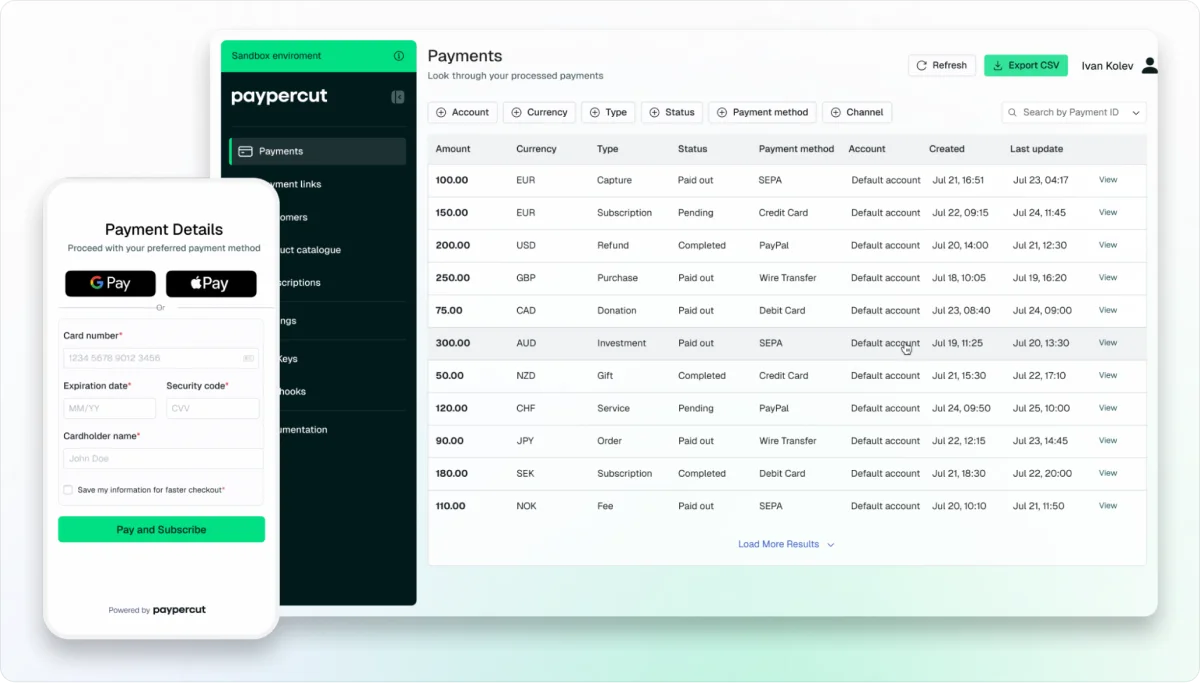Image resolution: width=1200 pixels, height=683 pixels.
Task: Click Jul 23, 08:40 created cell
Action: (961, 310)
